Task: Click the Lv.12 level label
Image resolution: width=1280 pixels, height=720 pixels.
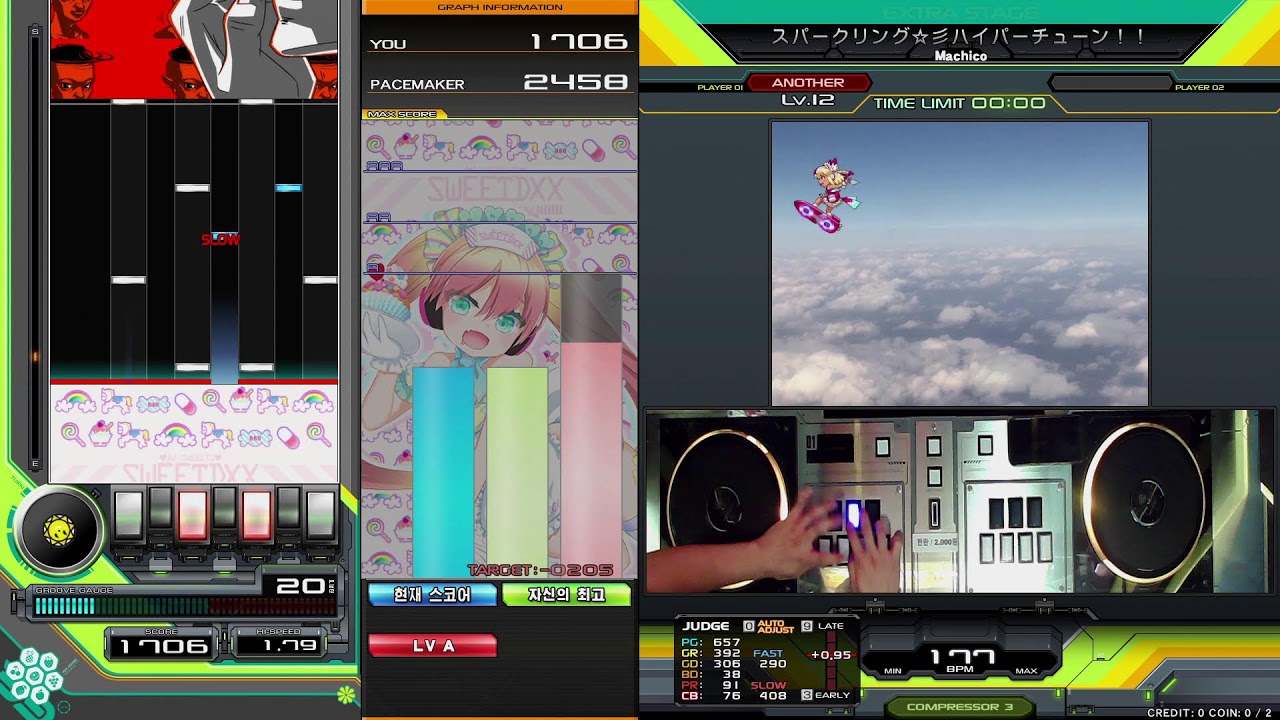Action: (808, 100)
